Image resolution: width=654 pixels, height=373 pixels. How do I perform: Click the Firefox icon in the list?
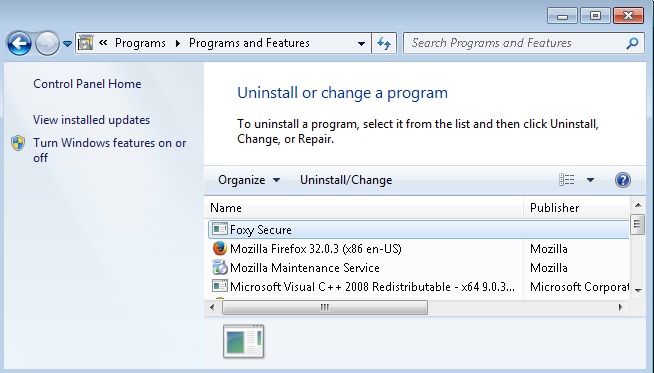[220, 248]
